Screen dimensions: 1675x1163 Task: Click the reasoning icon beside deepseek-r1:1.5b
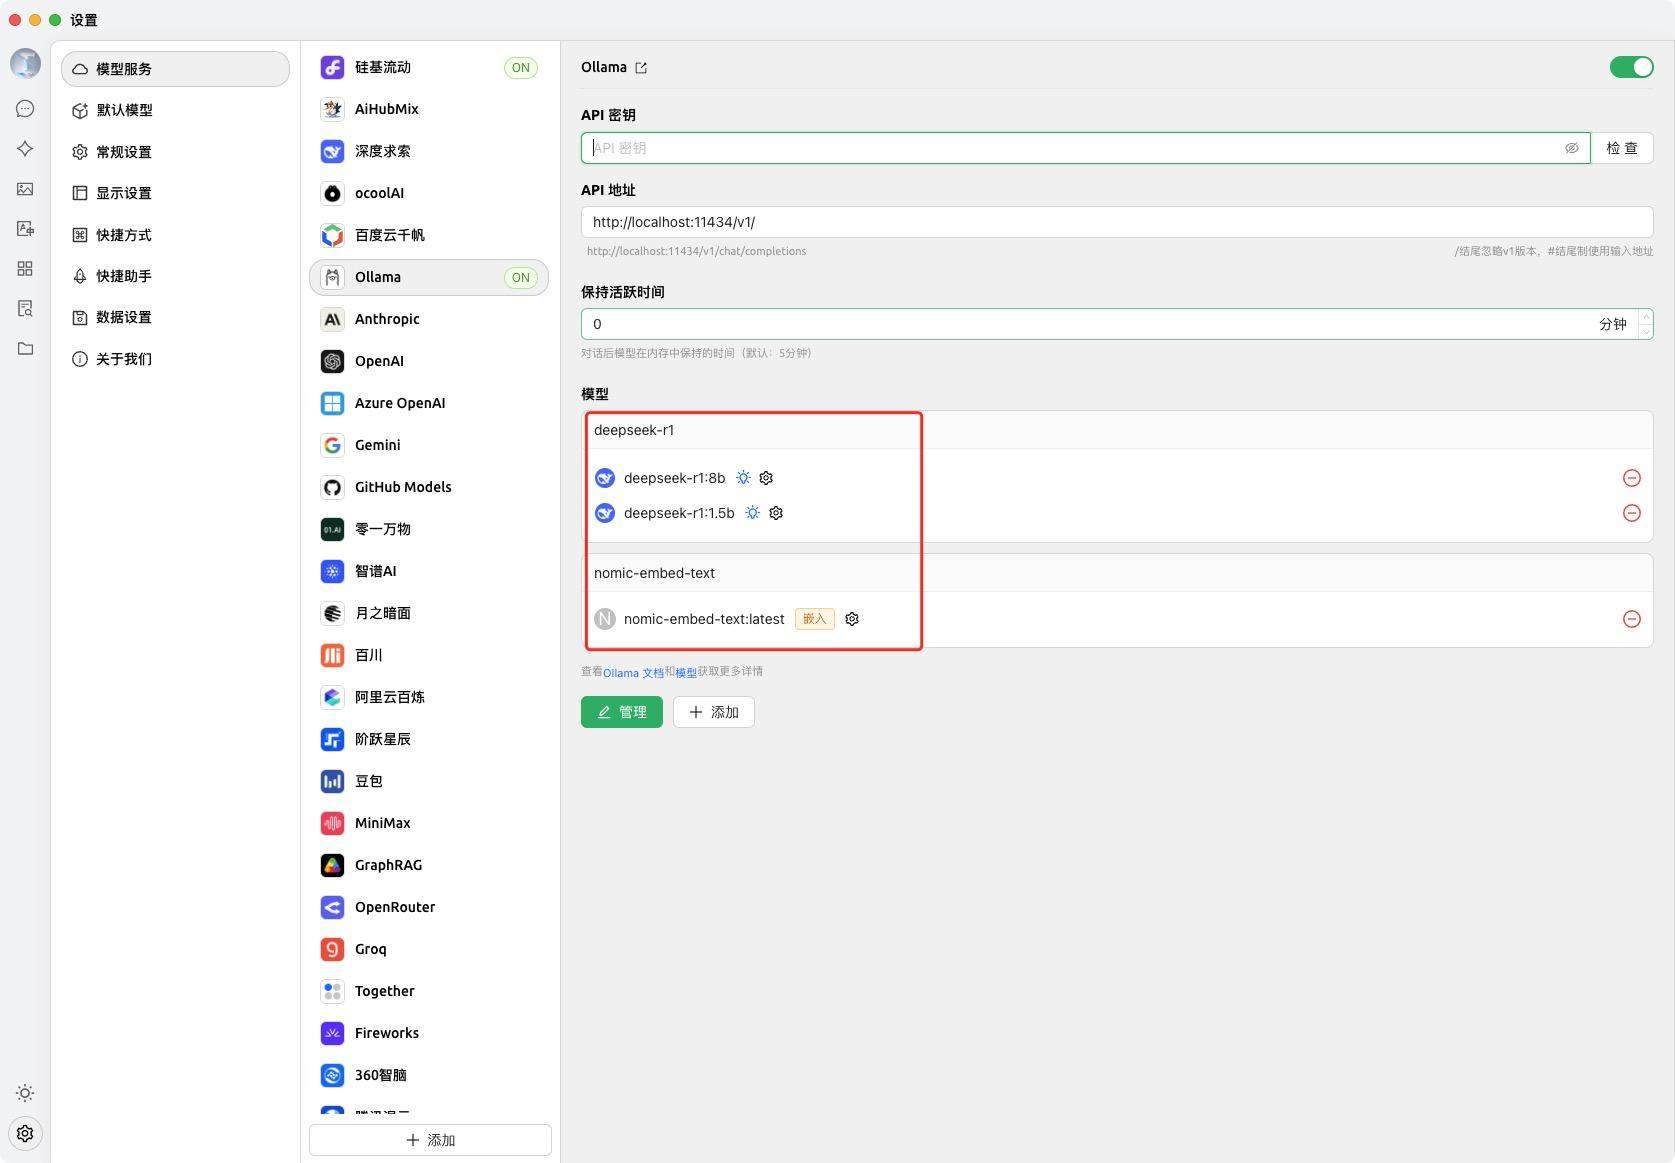click(x=753, y=513)
